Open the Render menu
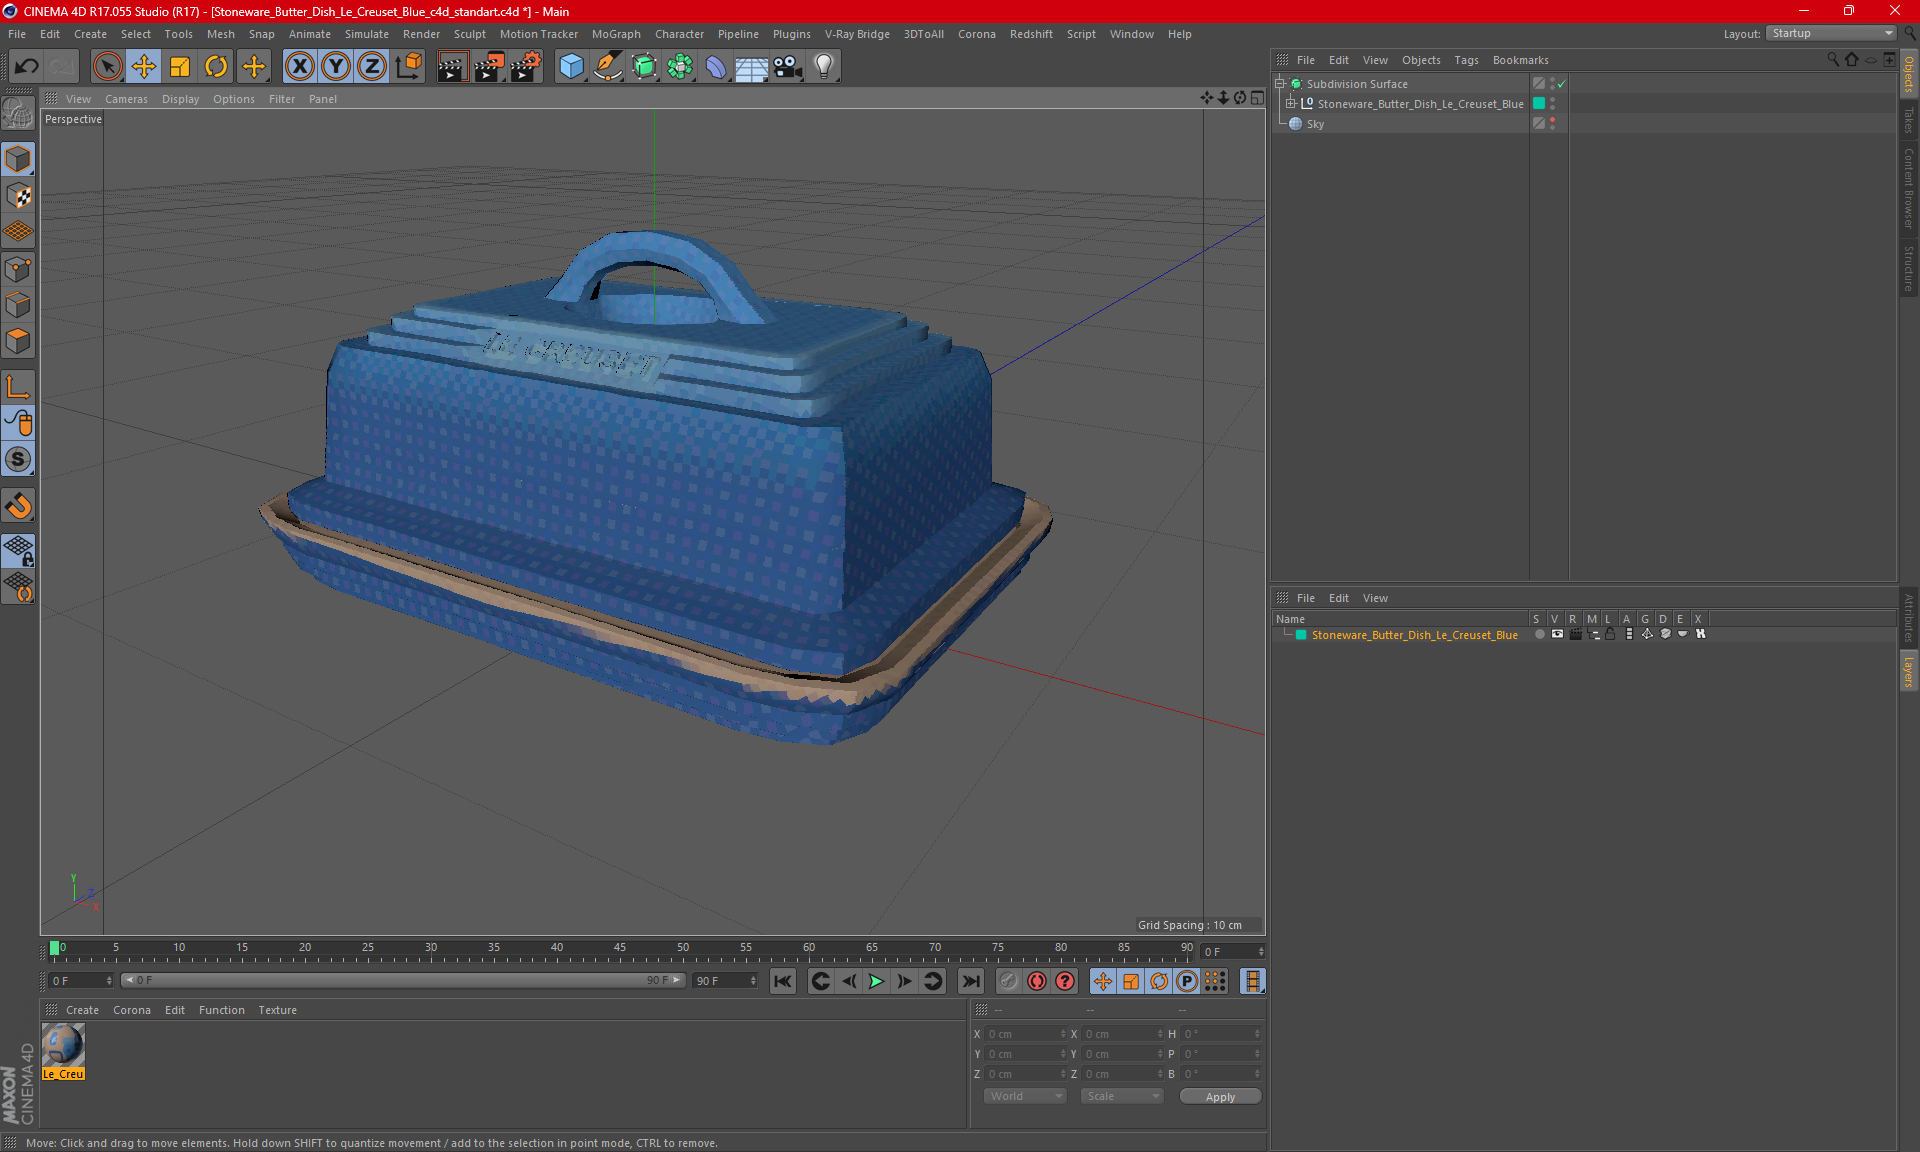This screenshot has width=1920, height=1152. (421, 34)
